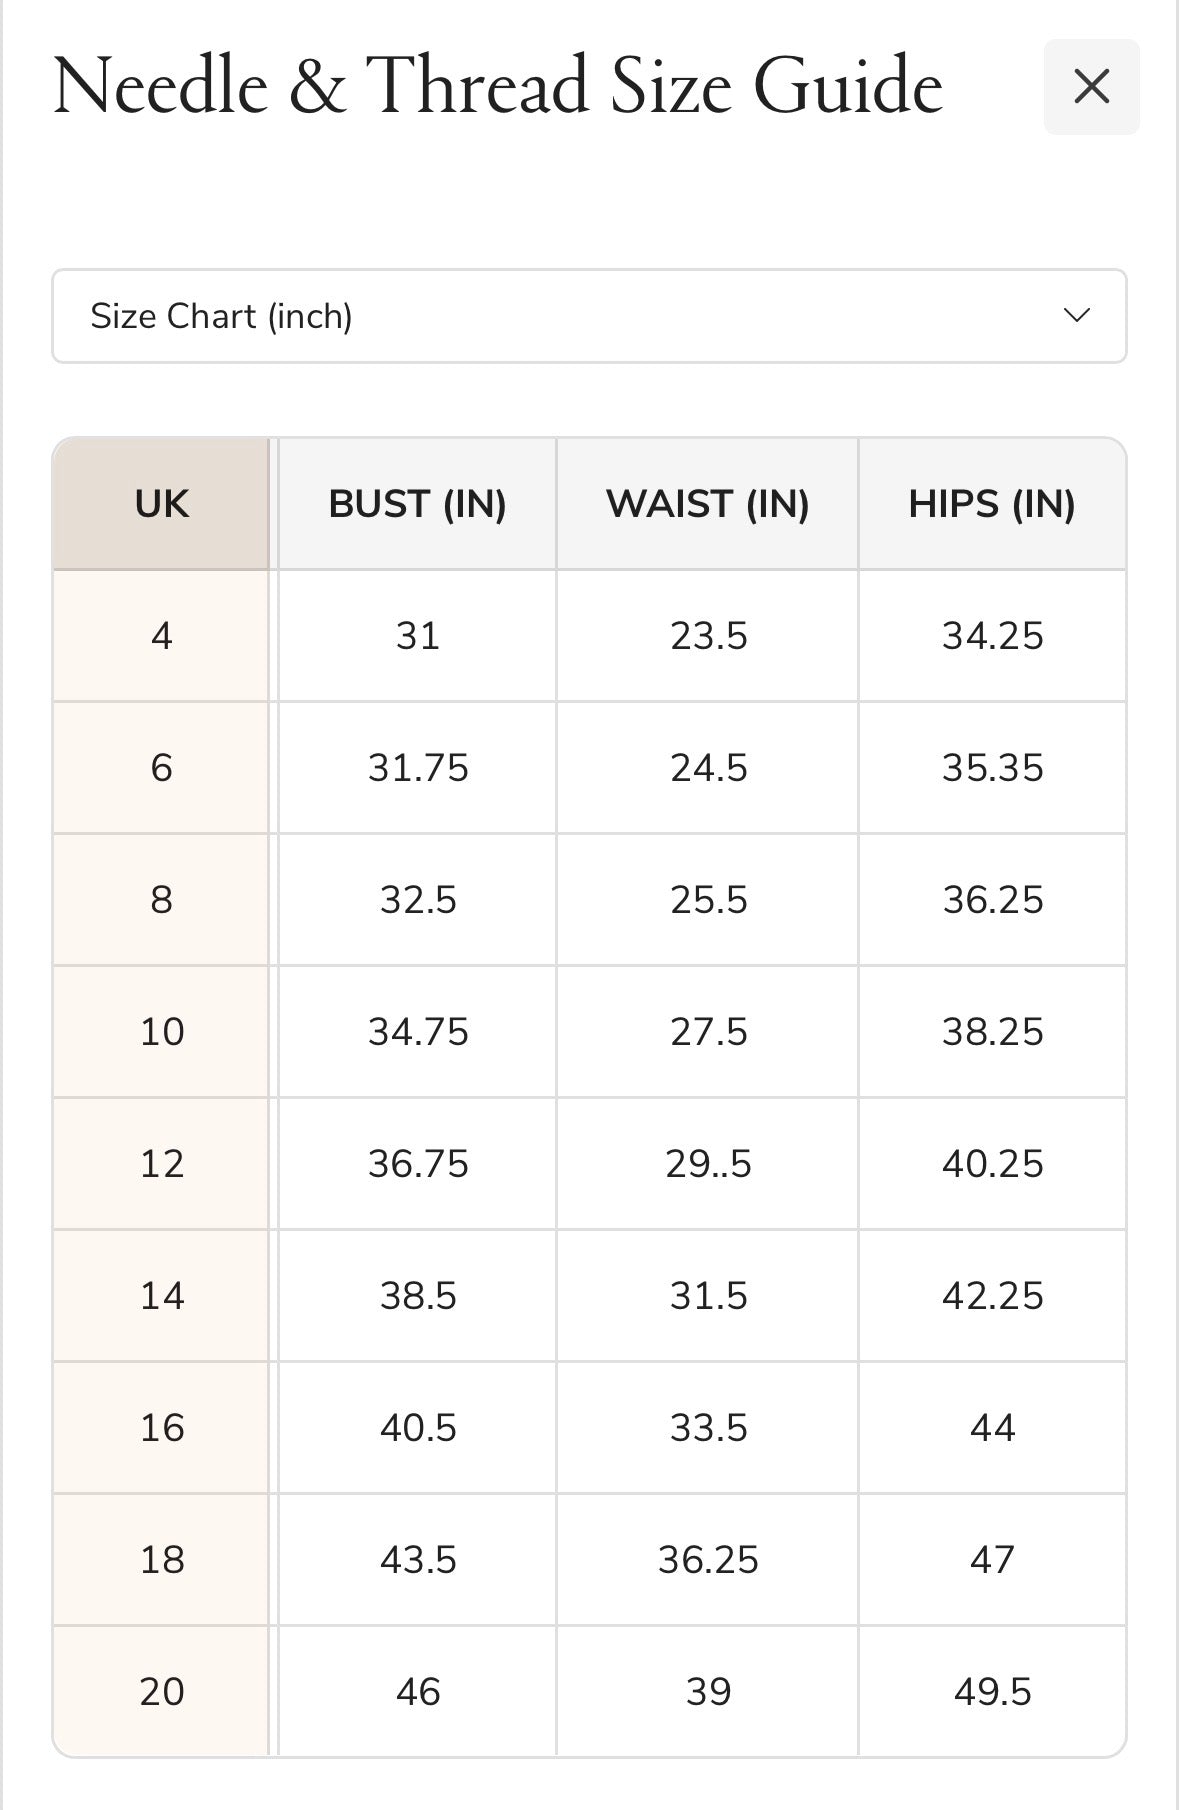Viewport: 1179px width, 1810px height.
Task: Click the HIPS (IN) column header
Action: point(992,504)
